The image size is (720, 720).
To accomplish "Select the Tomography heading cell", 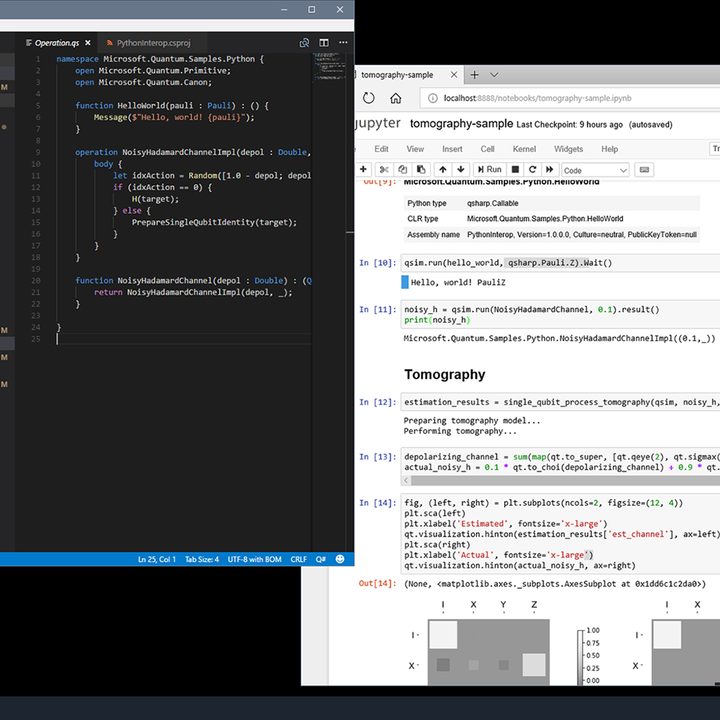I will (444, 375).
